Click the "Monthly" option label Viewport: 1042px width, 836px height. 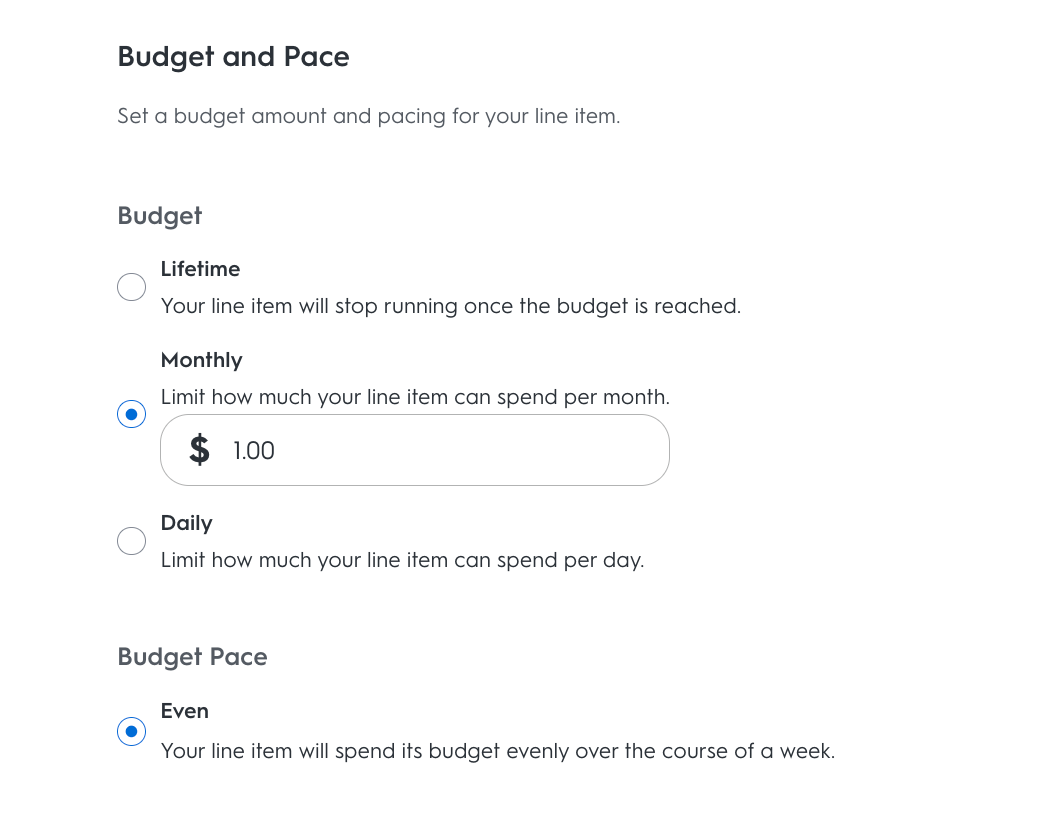(x=201, y=360)
